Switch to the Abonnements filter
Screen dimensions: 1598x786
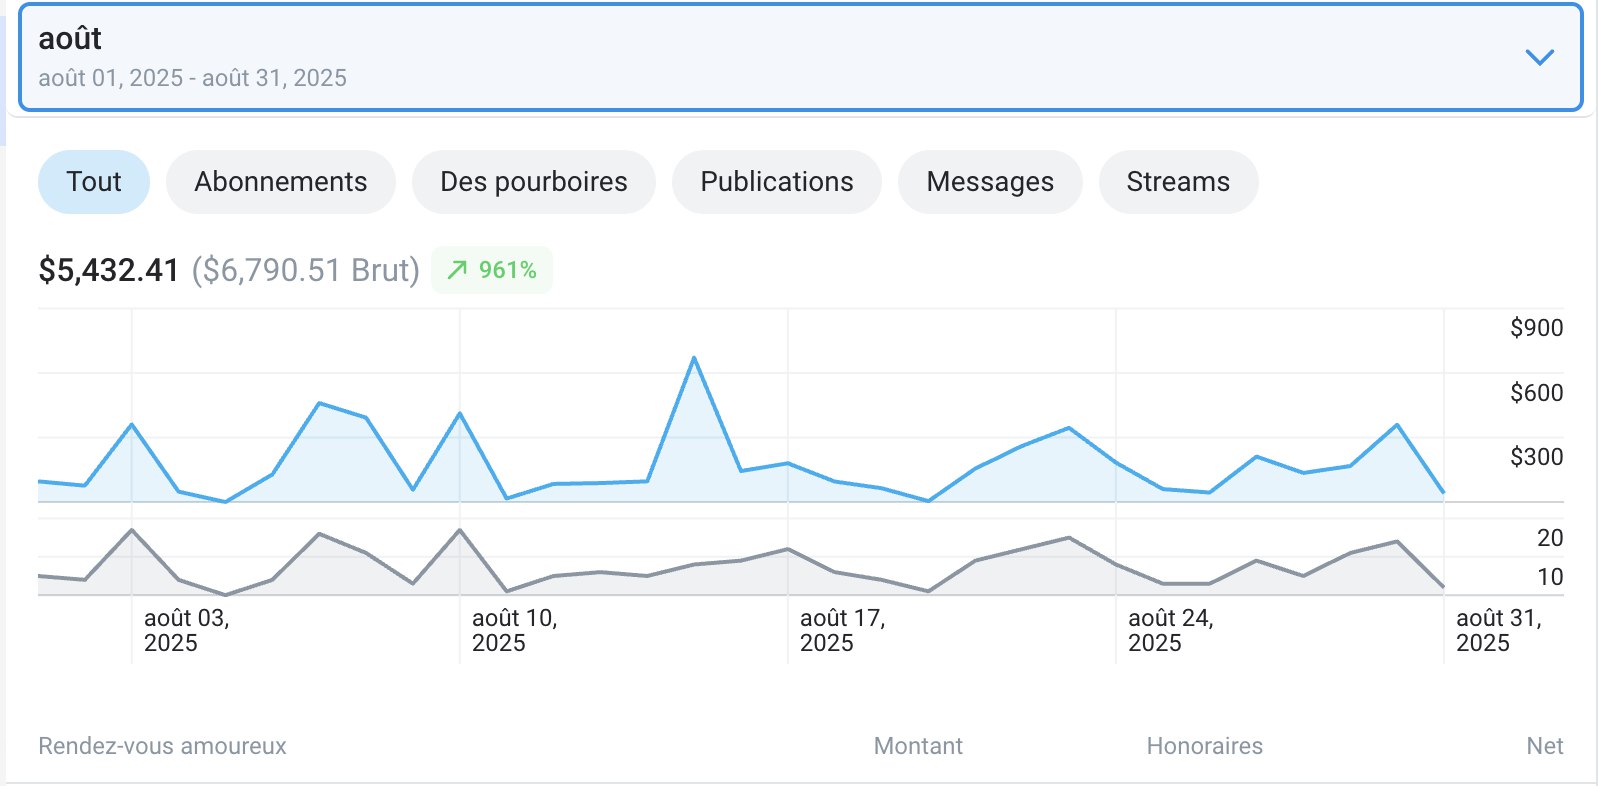pyautogui.click(x=280, y=182)
